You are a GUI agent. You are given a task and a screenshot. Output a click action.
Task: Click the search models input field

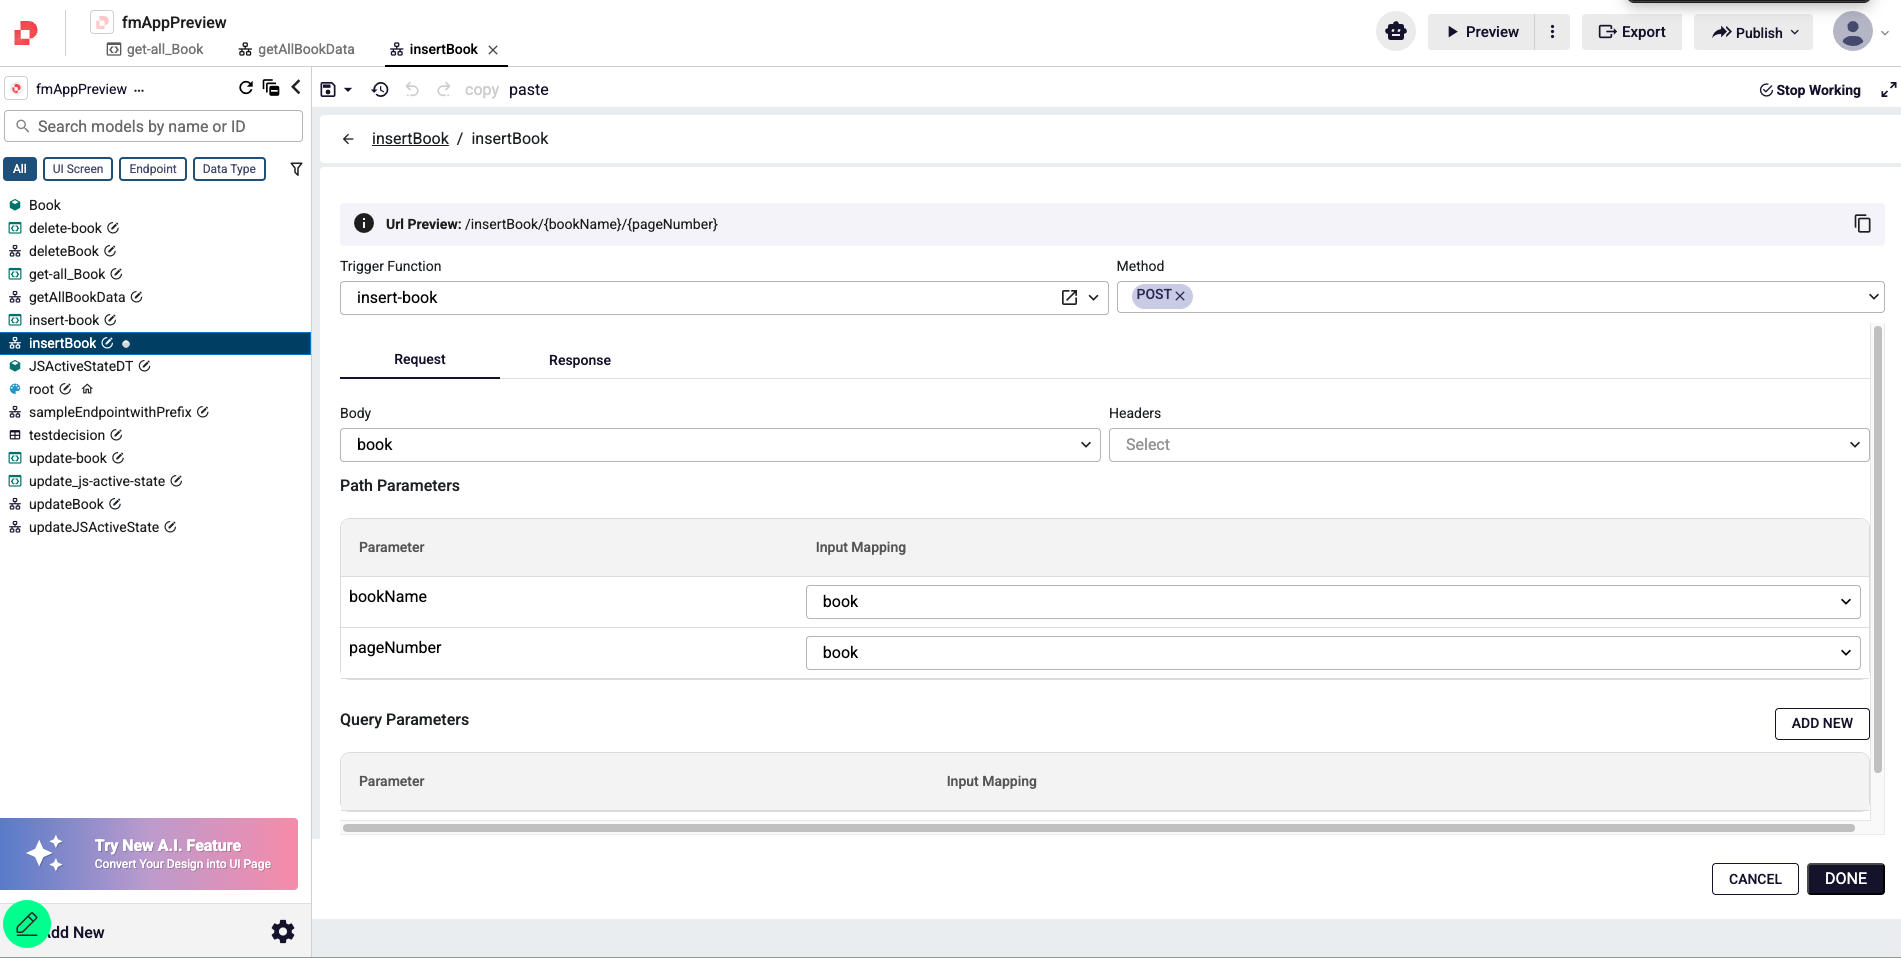click(x=154, y=126)
